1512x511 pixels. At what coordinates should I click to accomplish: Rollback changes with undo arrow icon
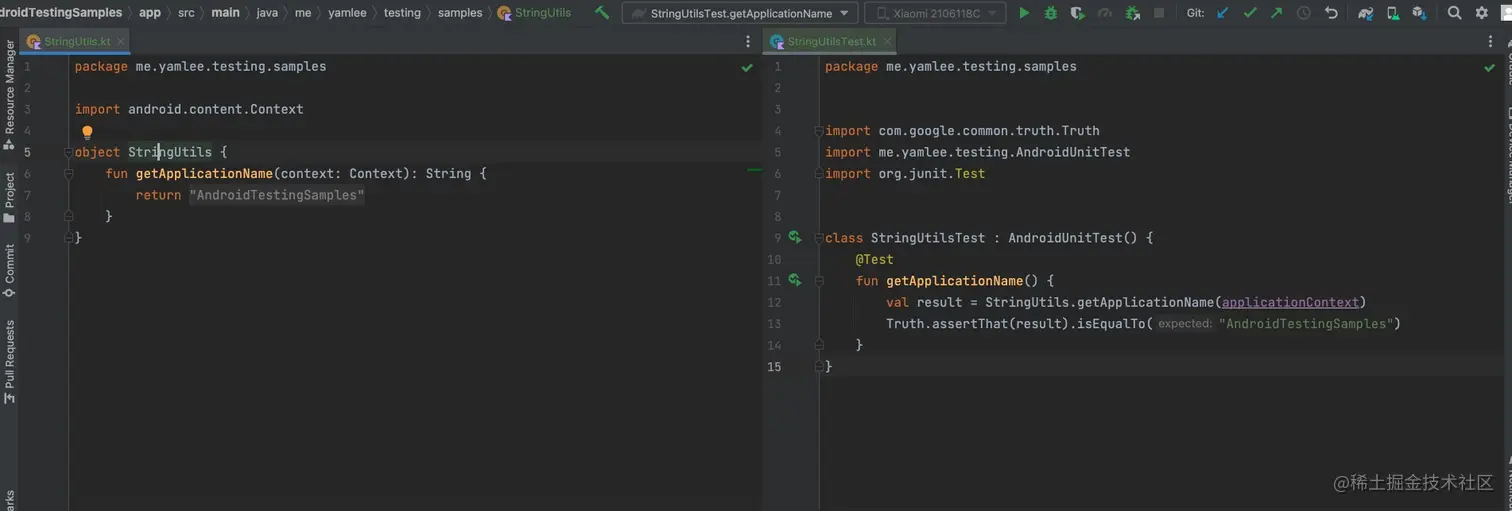pos(1331,13)
